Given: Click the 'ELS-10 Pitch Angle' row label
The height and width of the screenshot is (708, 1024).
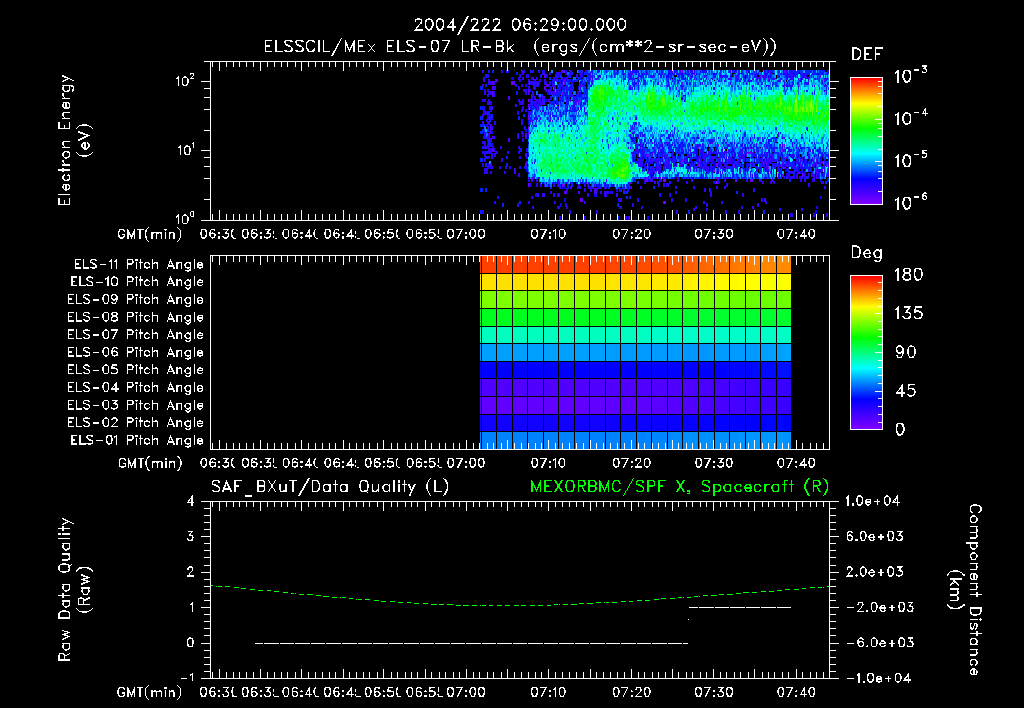Looking at the screenshot, I should point(137,282).
